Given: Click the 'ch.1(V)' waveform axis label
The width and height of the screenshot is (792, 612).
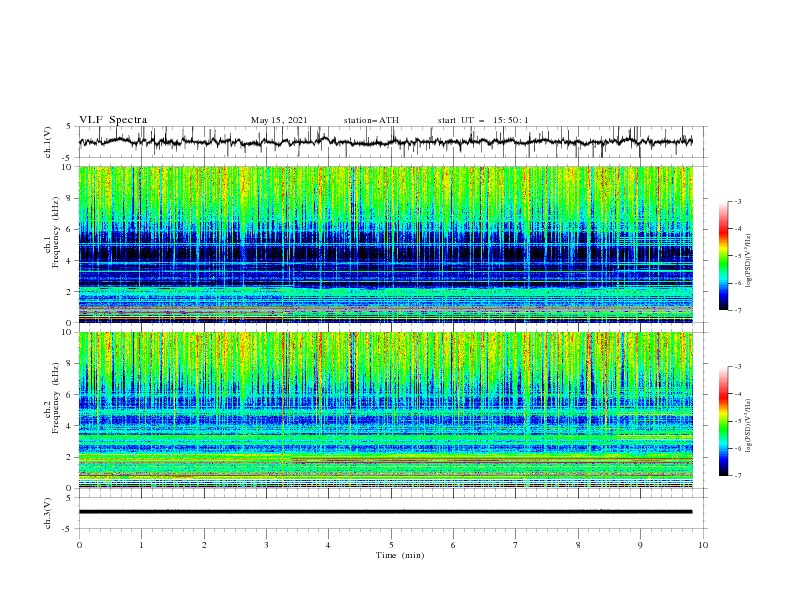Looking at the screenshot, I should [48, 142].
